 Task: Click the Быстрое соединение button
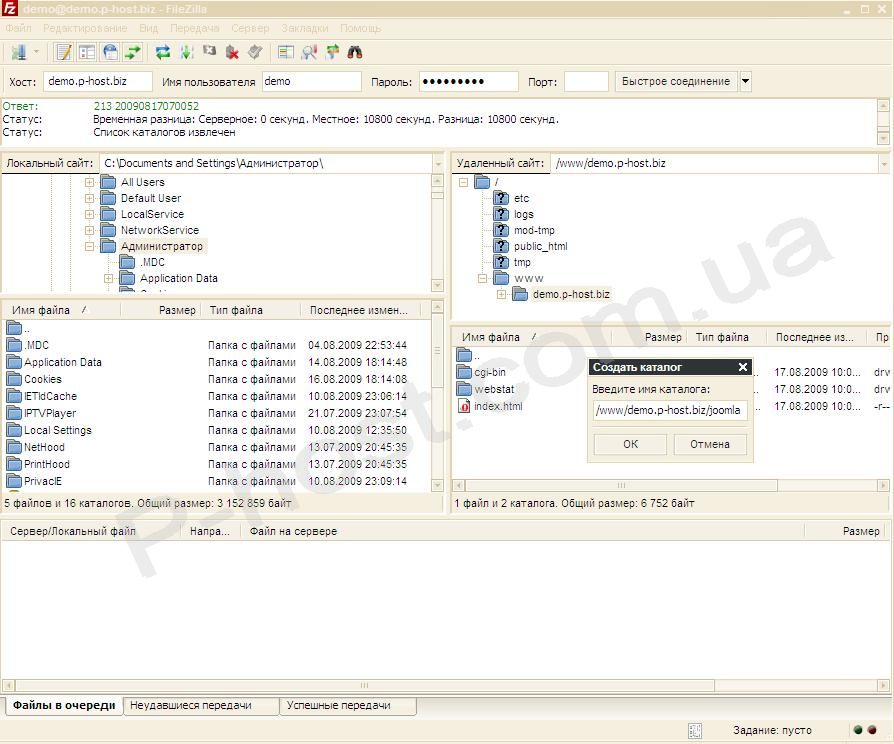point(676,82)
